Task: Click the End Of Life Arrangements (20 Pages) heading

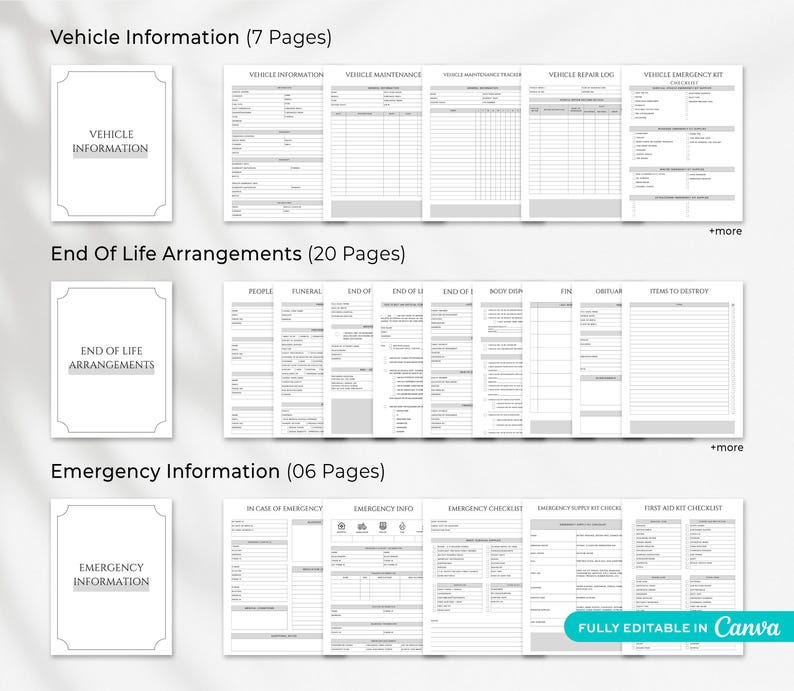Action: pos(228,254)
